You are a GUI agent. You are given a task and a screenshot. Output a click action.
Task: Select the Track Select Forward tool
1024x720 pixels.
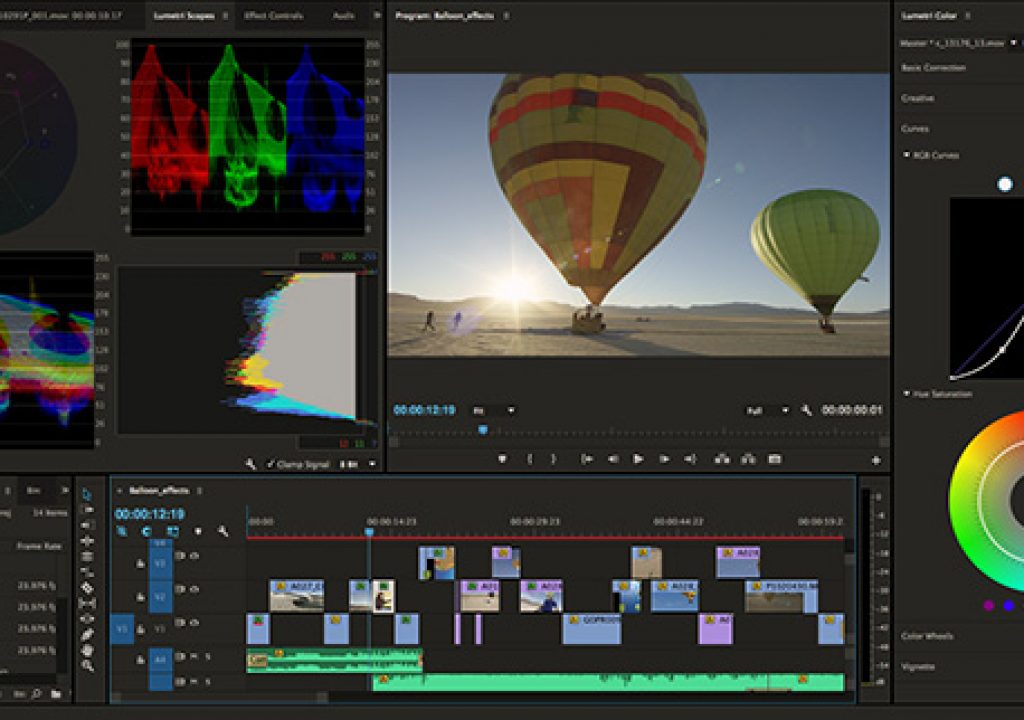pyautogui.click(x=88, y=510)
